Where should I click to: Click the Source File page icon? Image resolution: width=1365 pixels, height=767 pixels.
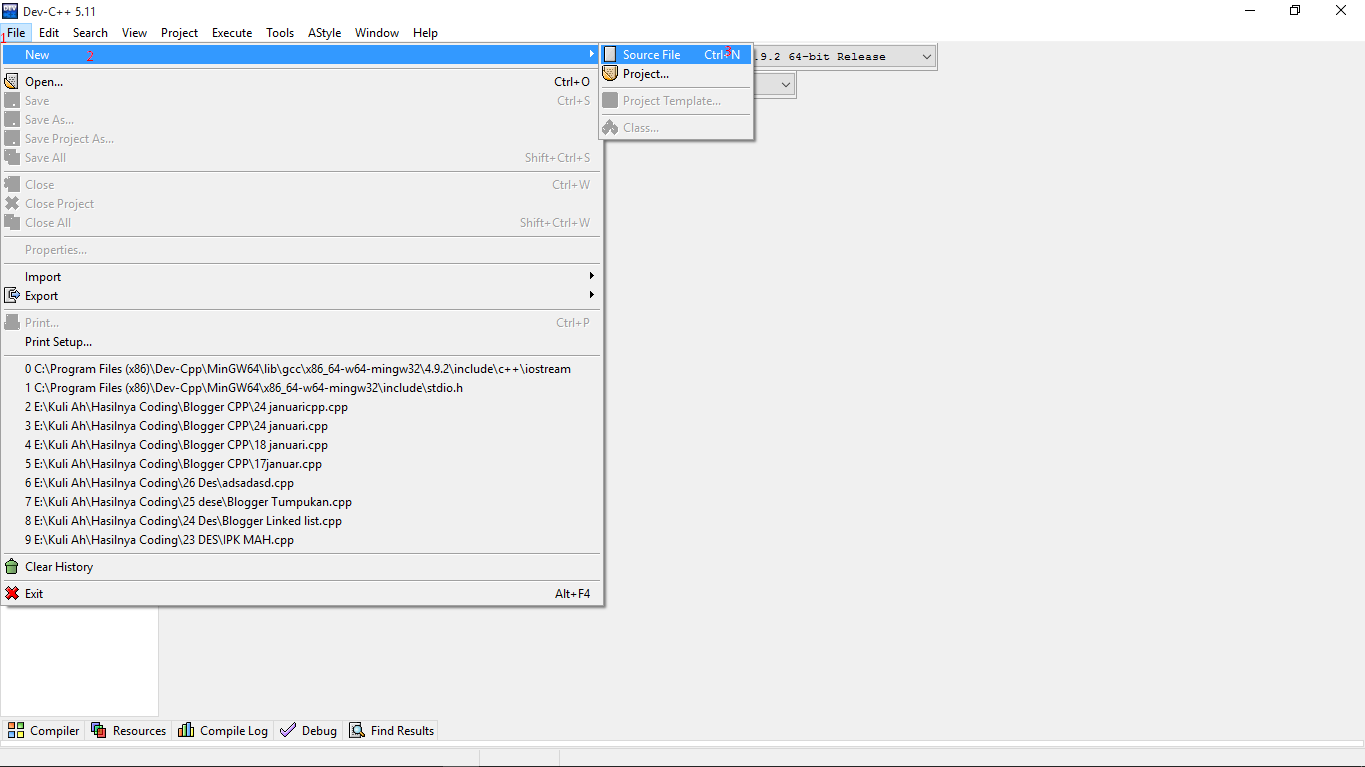(610, 55)
